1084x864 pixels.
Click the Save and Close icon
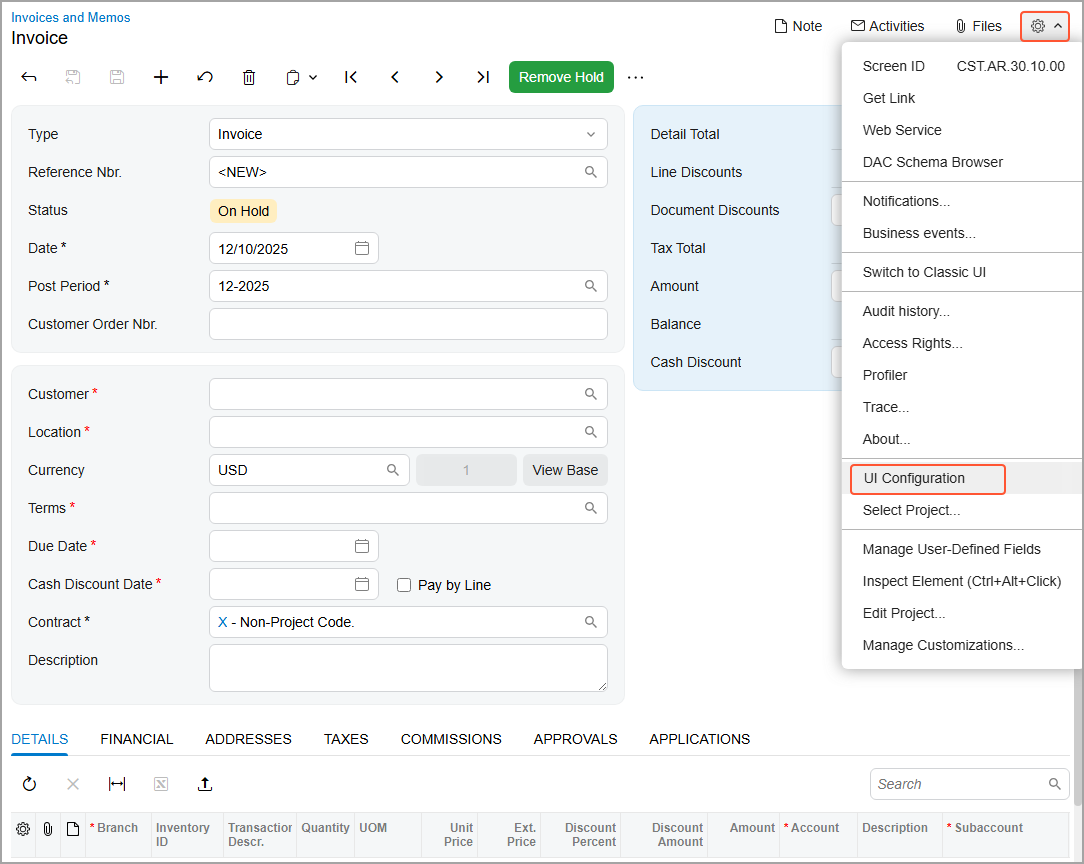click(x=73, y=77)
